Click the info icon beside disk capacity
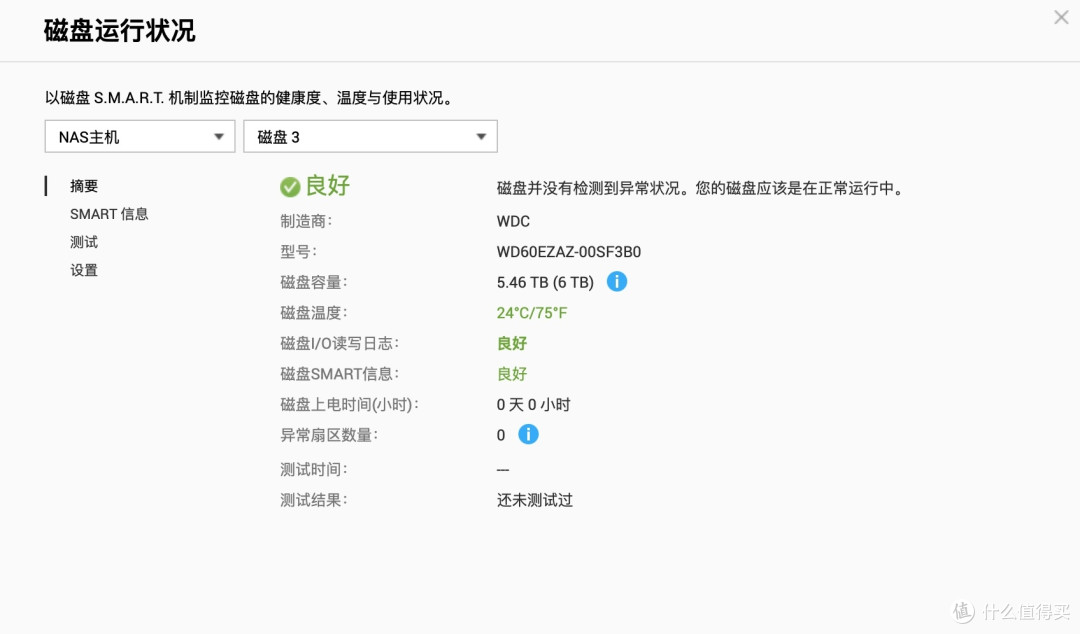The image size is (1080, 634). pos(617,281)
